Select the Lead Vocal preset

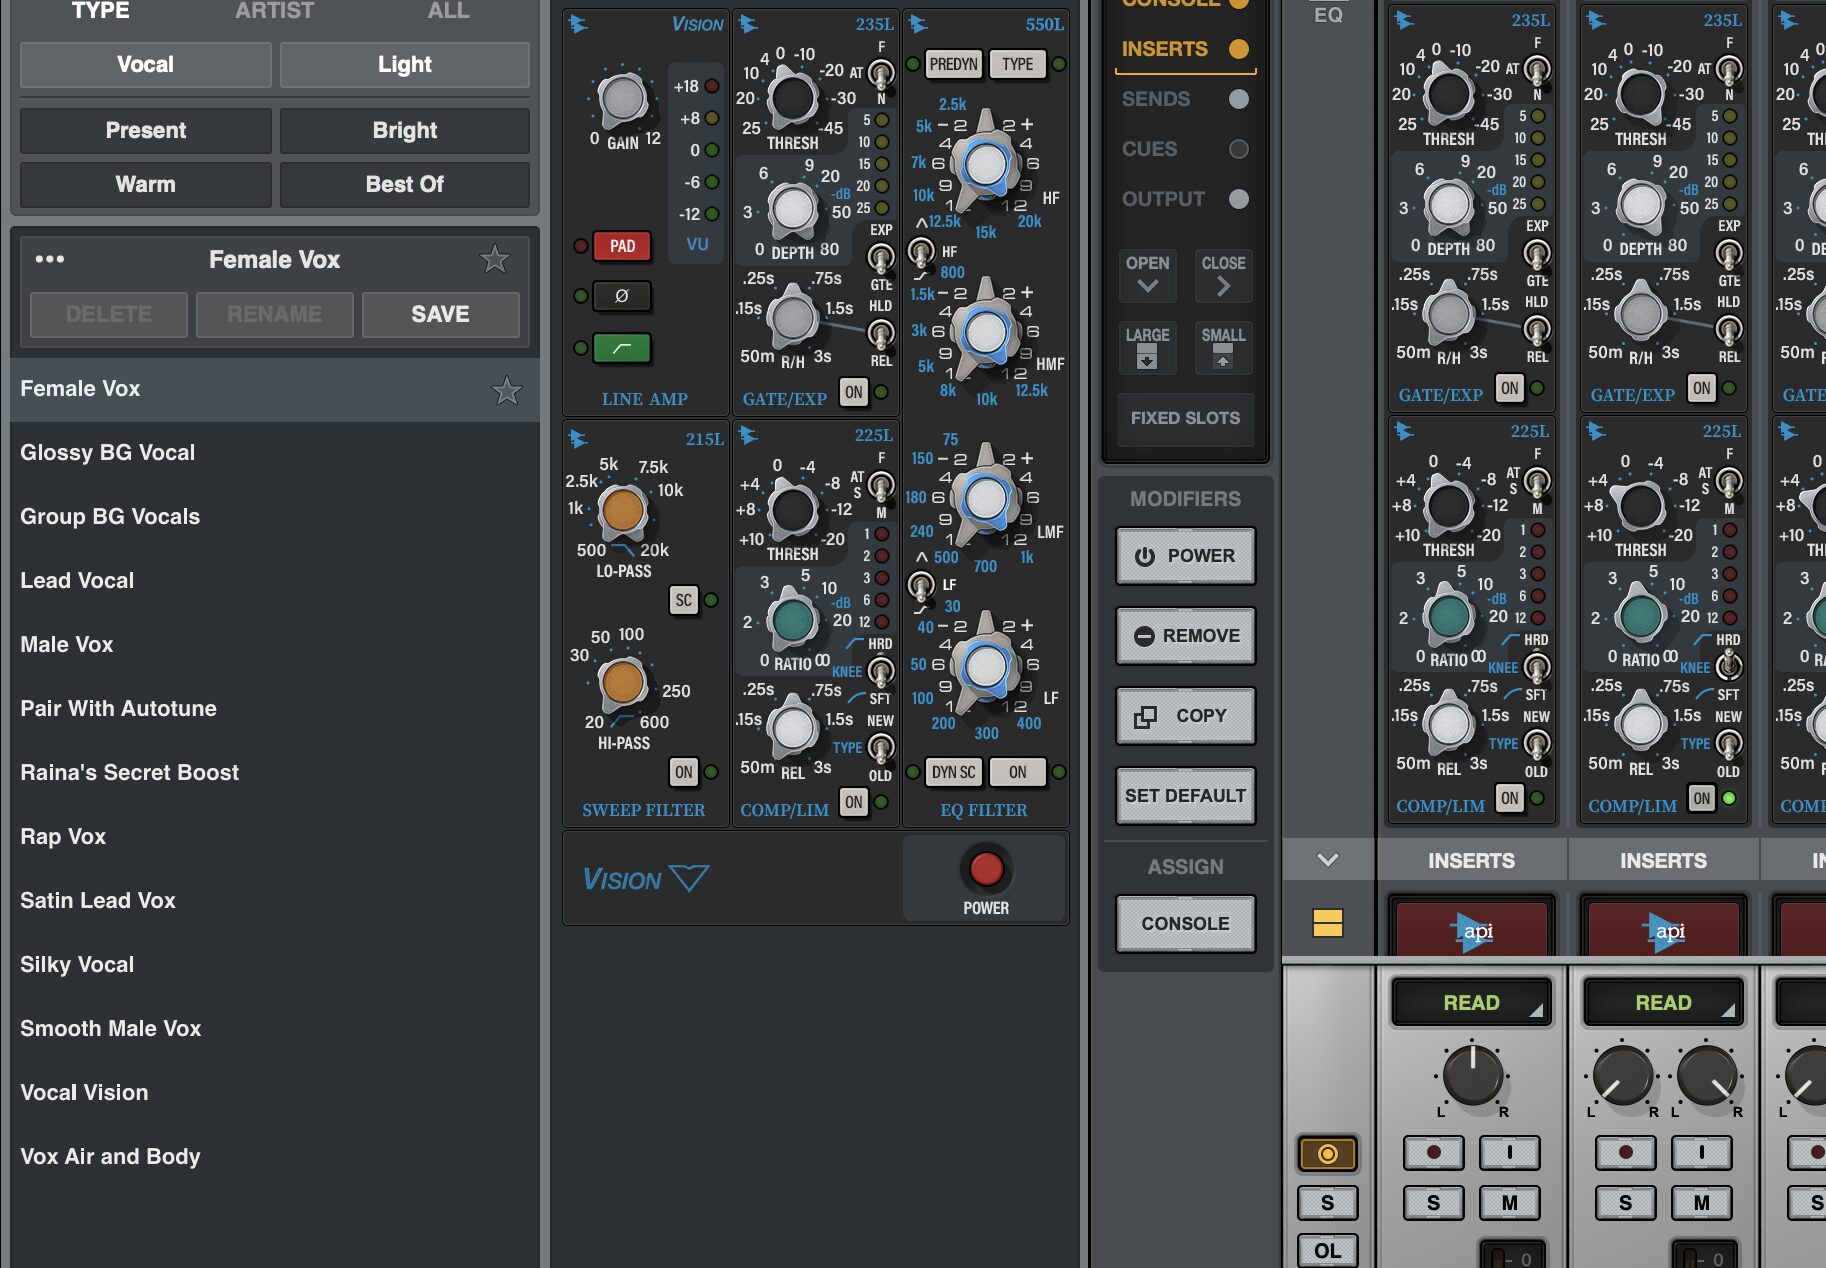[x=275, y=581]
